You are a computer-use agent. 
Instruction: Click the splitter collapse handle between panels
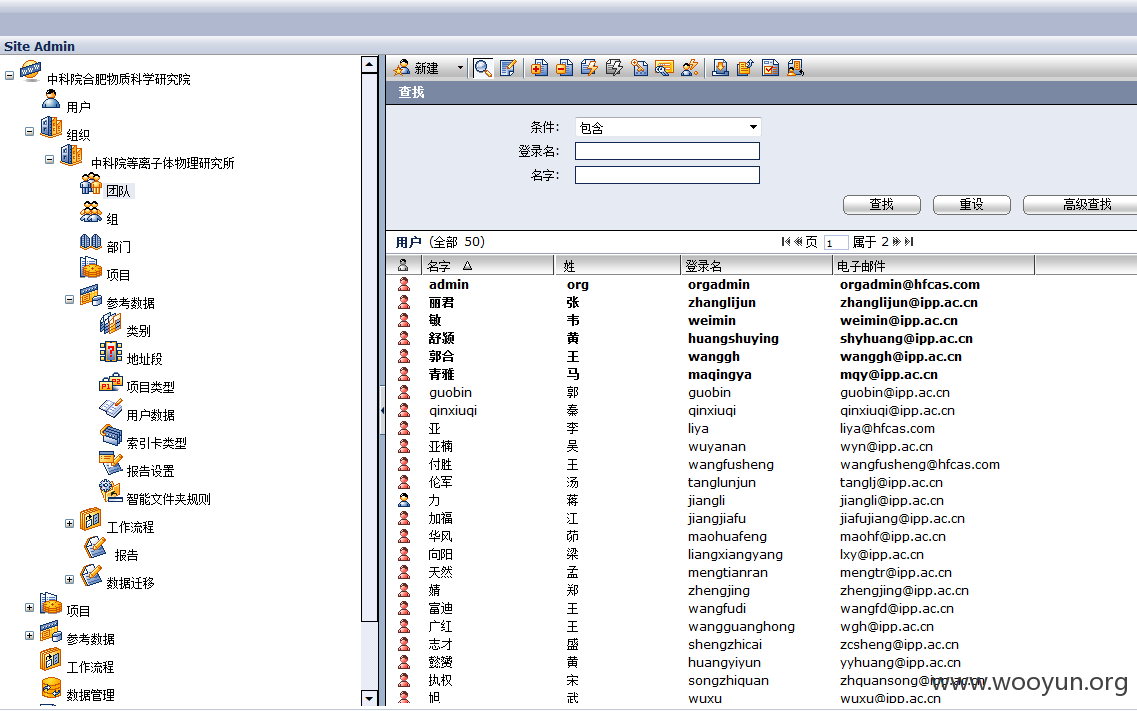382,410
